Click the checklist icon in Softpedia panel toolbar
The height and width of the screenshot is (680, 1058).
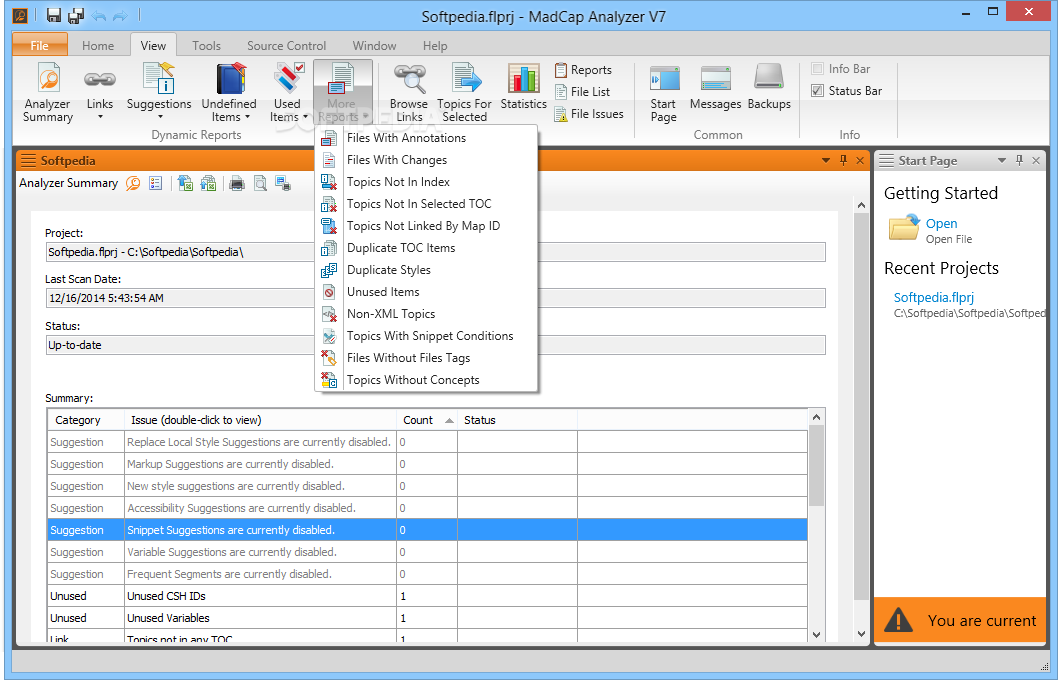click(156, 183)
